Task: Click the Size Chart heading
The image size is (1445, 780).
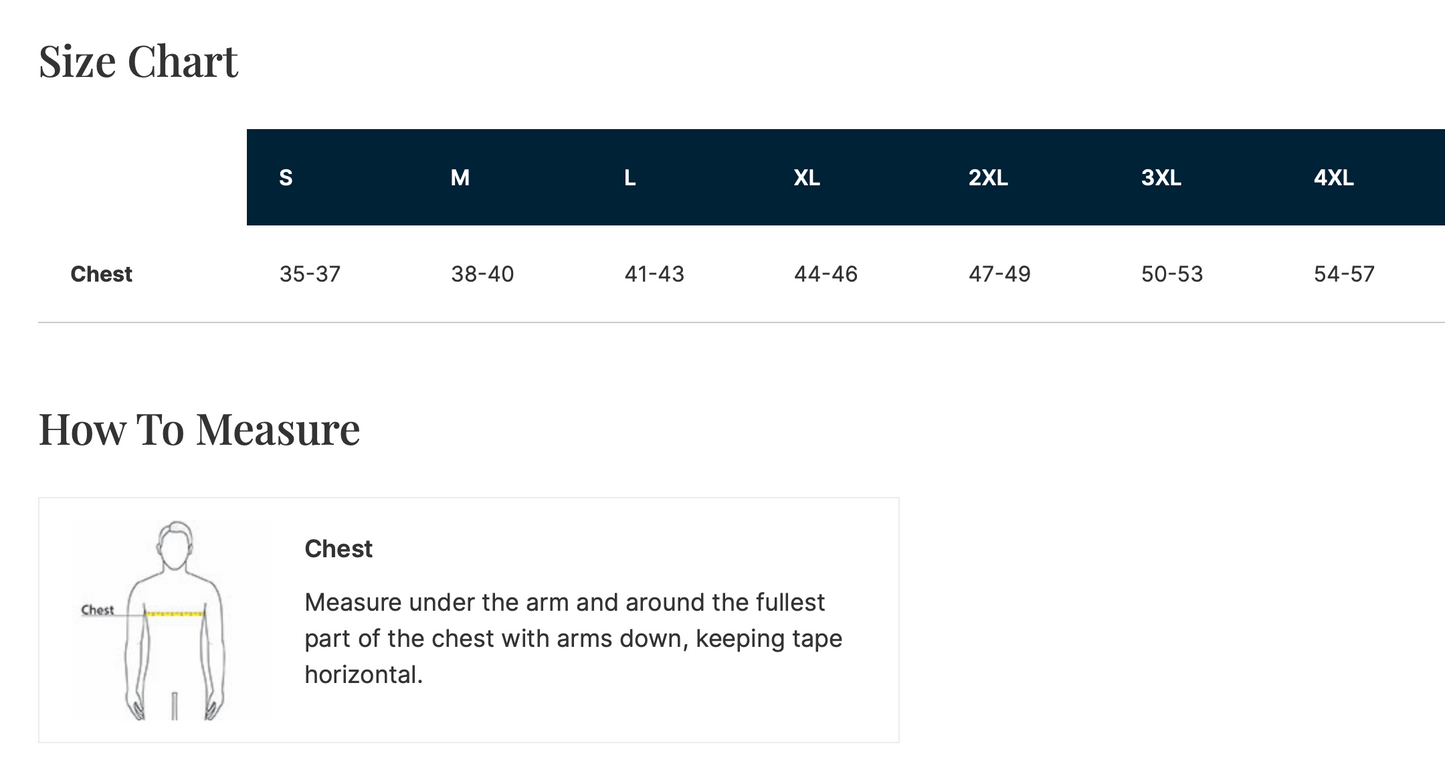Action: [x=138, y=62]
